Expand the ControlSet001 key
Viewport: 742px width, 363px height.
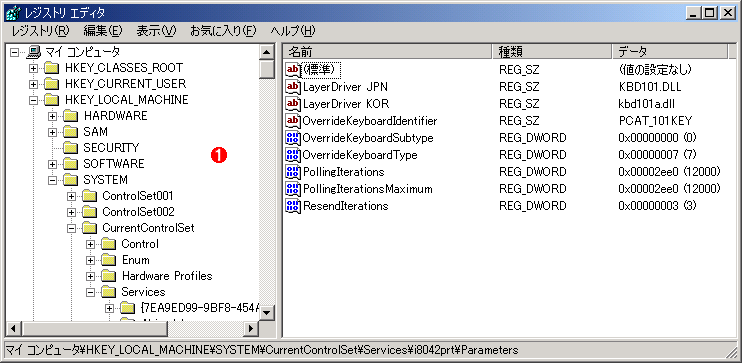pyautogui.click(x=71, y=196)
